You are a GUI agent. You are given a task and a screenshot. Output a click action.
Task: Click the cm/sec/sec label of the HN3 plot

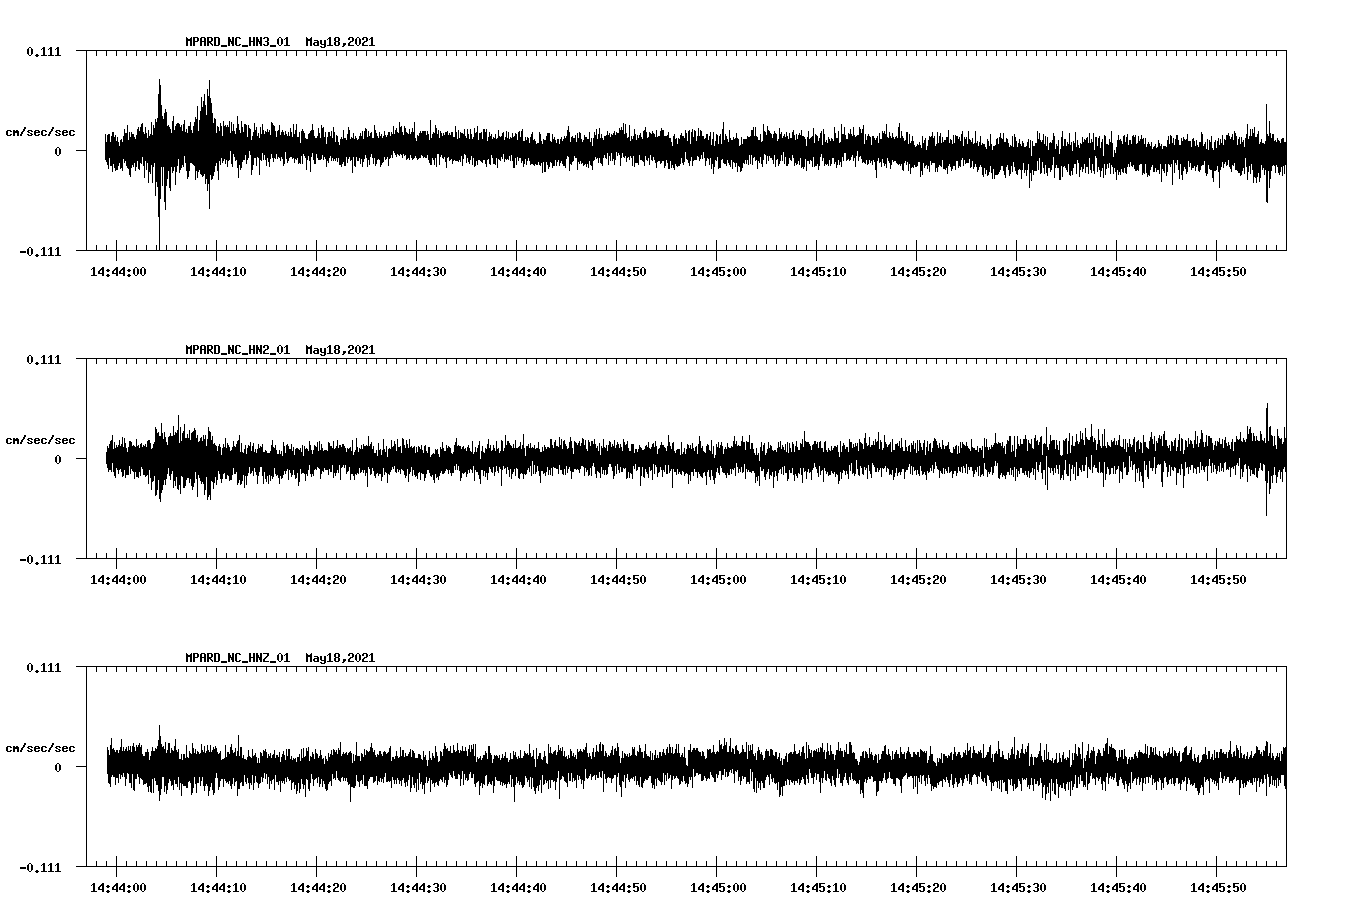click(40, 131)
